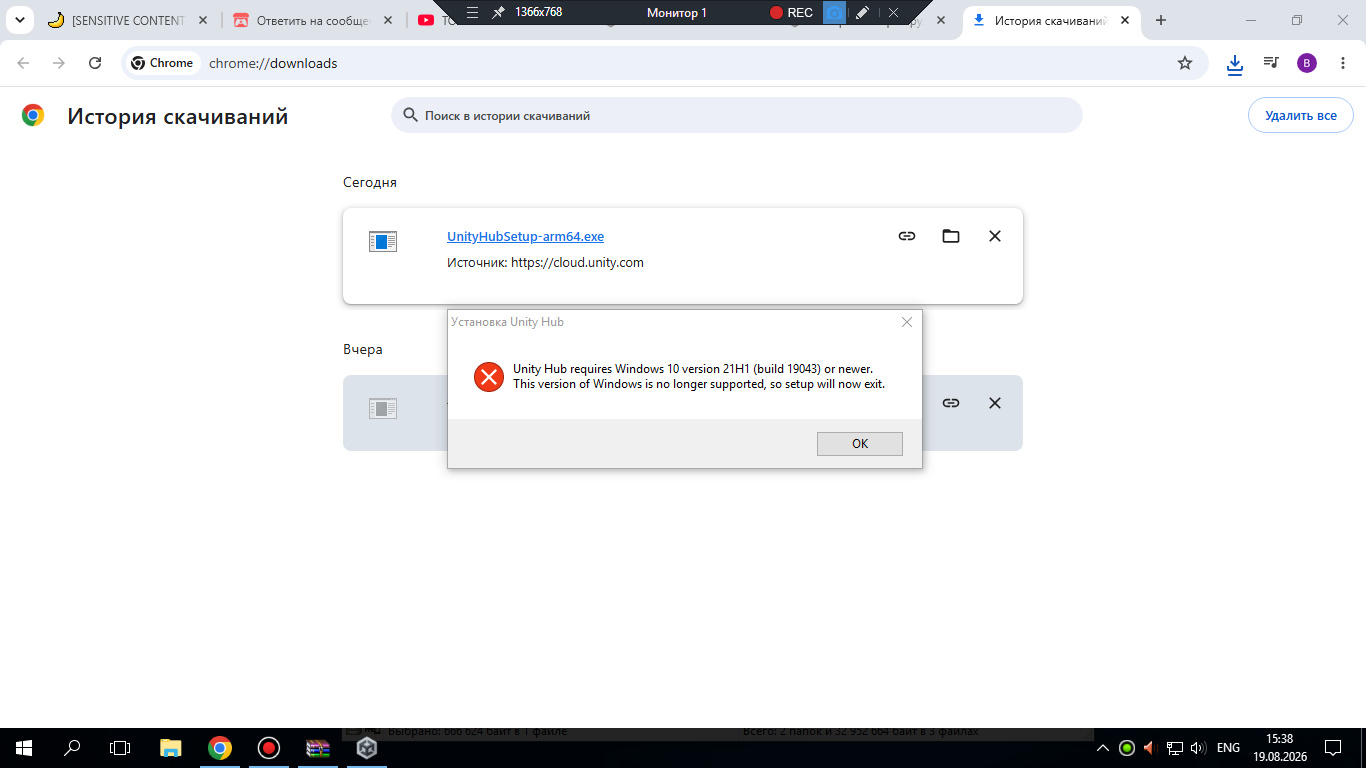Screen dimensions: 1366x768
Task: Open File Explorer from the taskbar
Action: [171, 748]
